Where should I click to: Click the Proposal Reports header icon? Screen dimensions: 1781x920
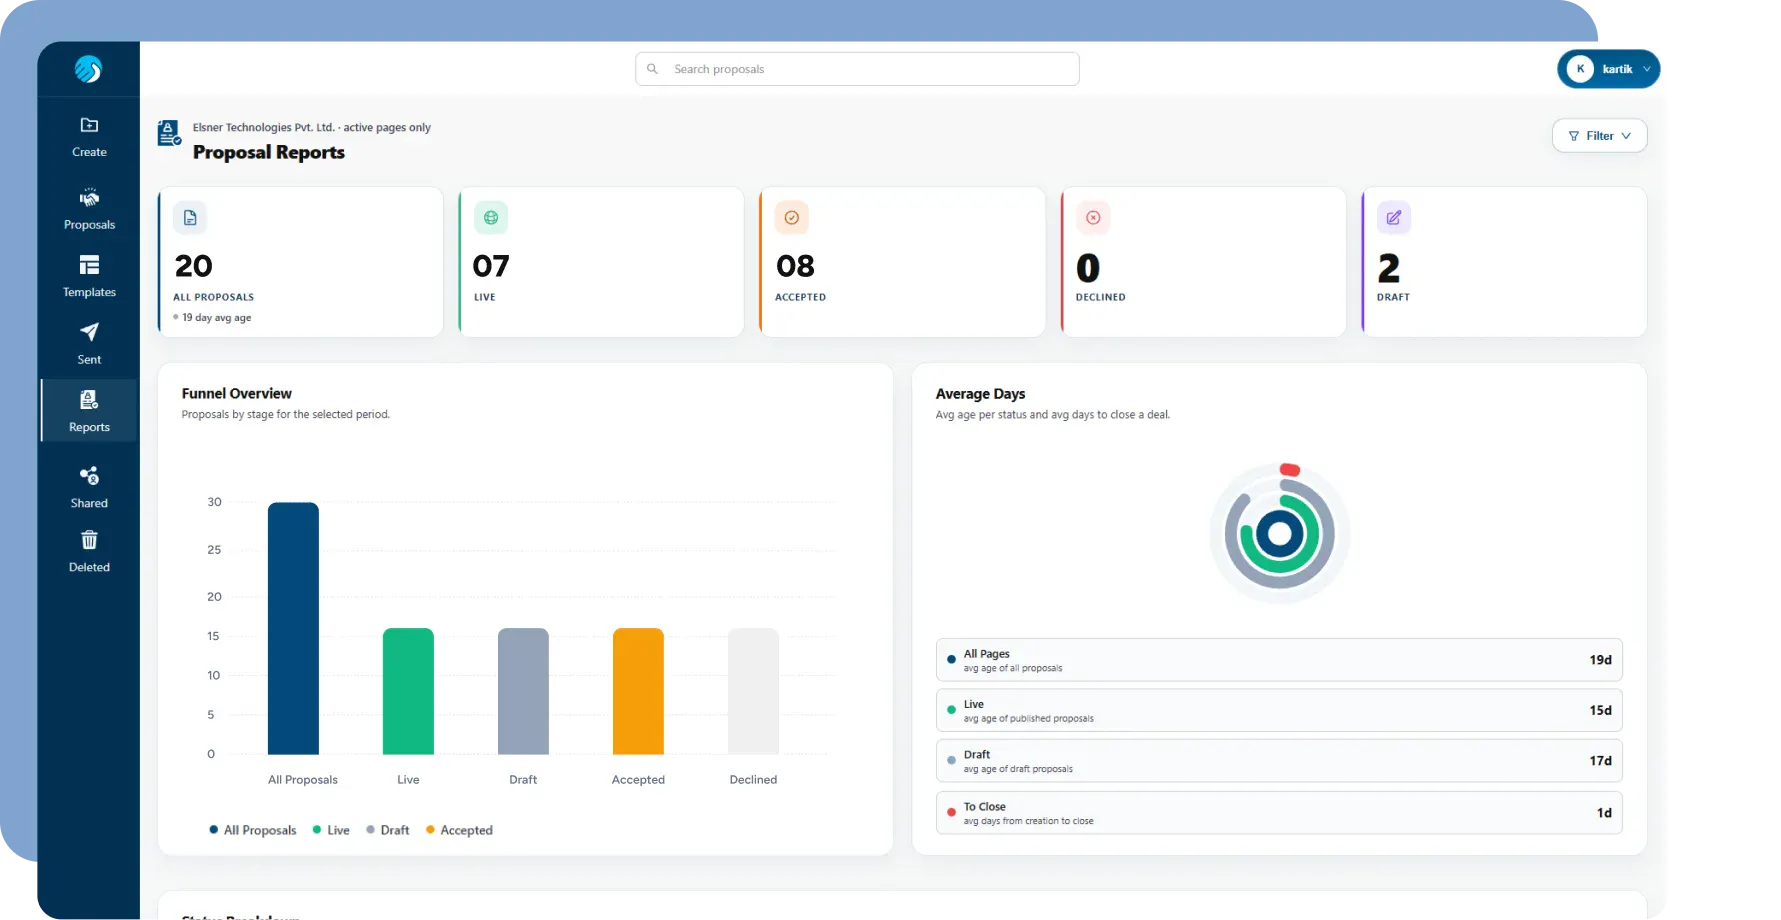pyautogui.click(x=169, y=133)
